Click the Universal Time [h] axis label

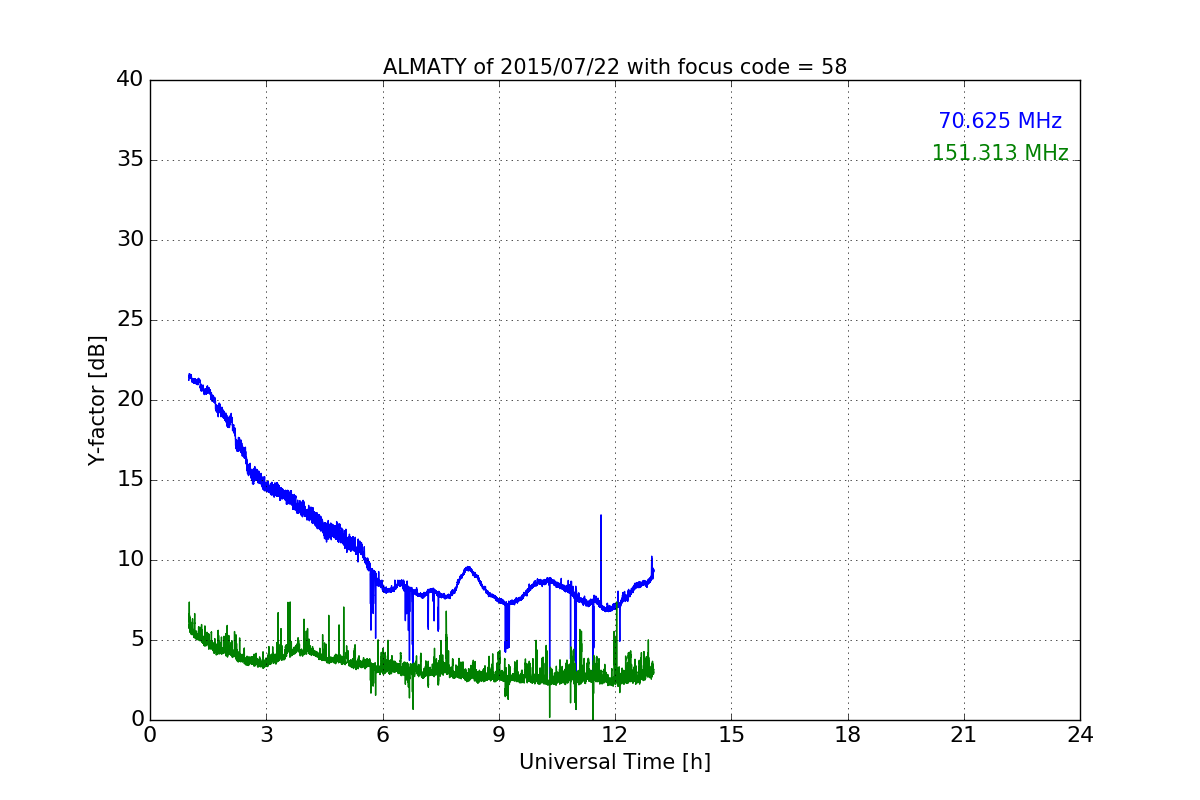tap(615, 762)
